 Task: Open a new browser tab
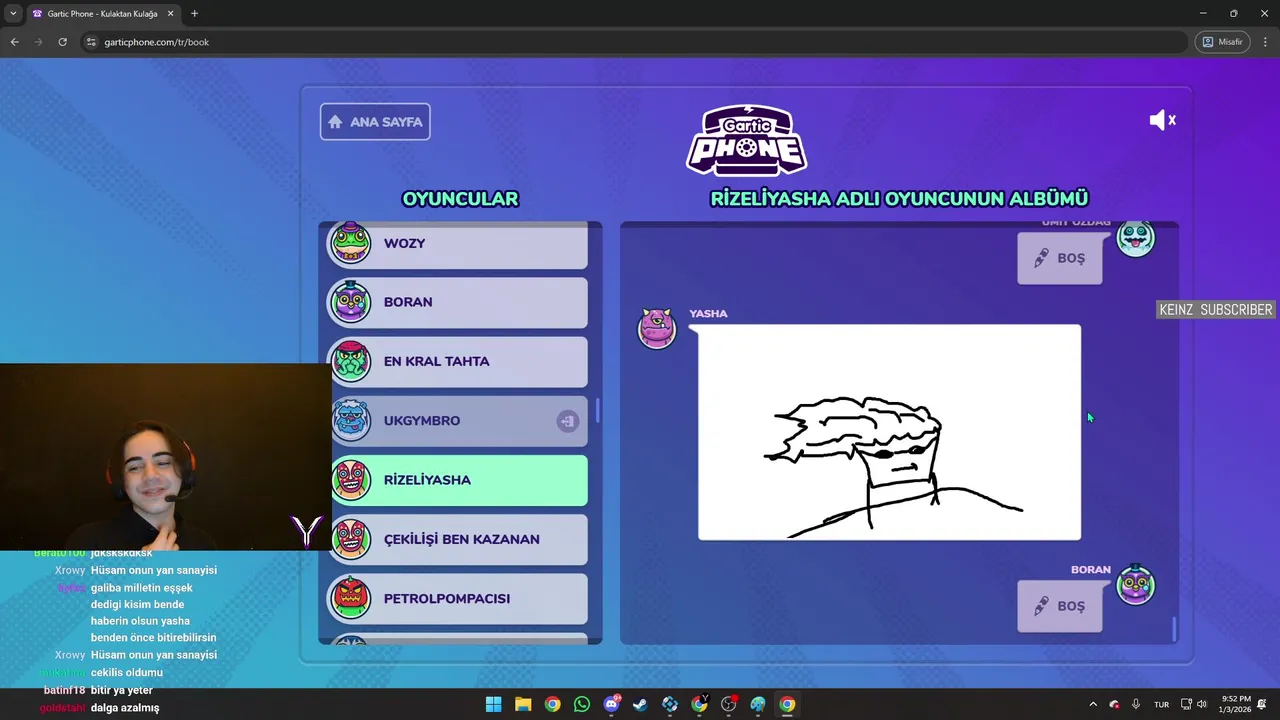click(194, 14)
